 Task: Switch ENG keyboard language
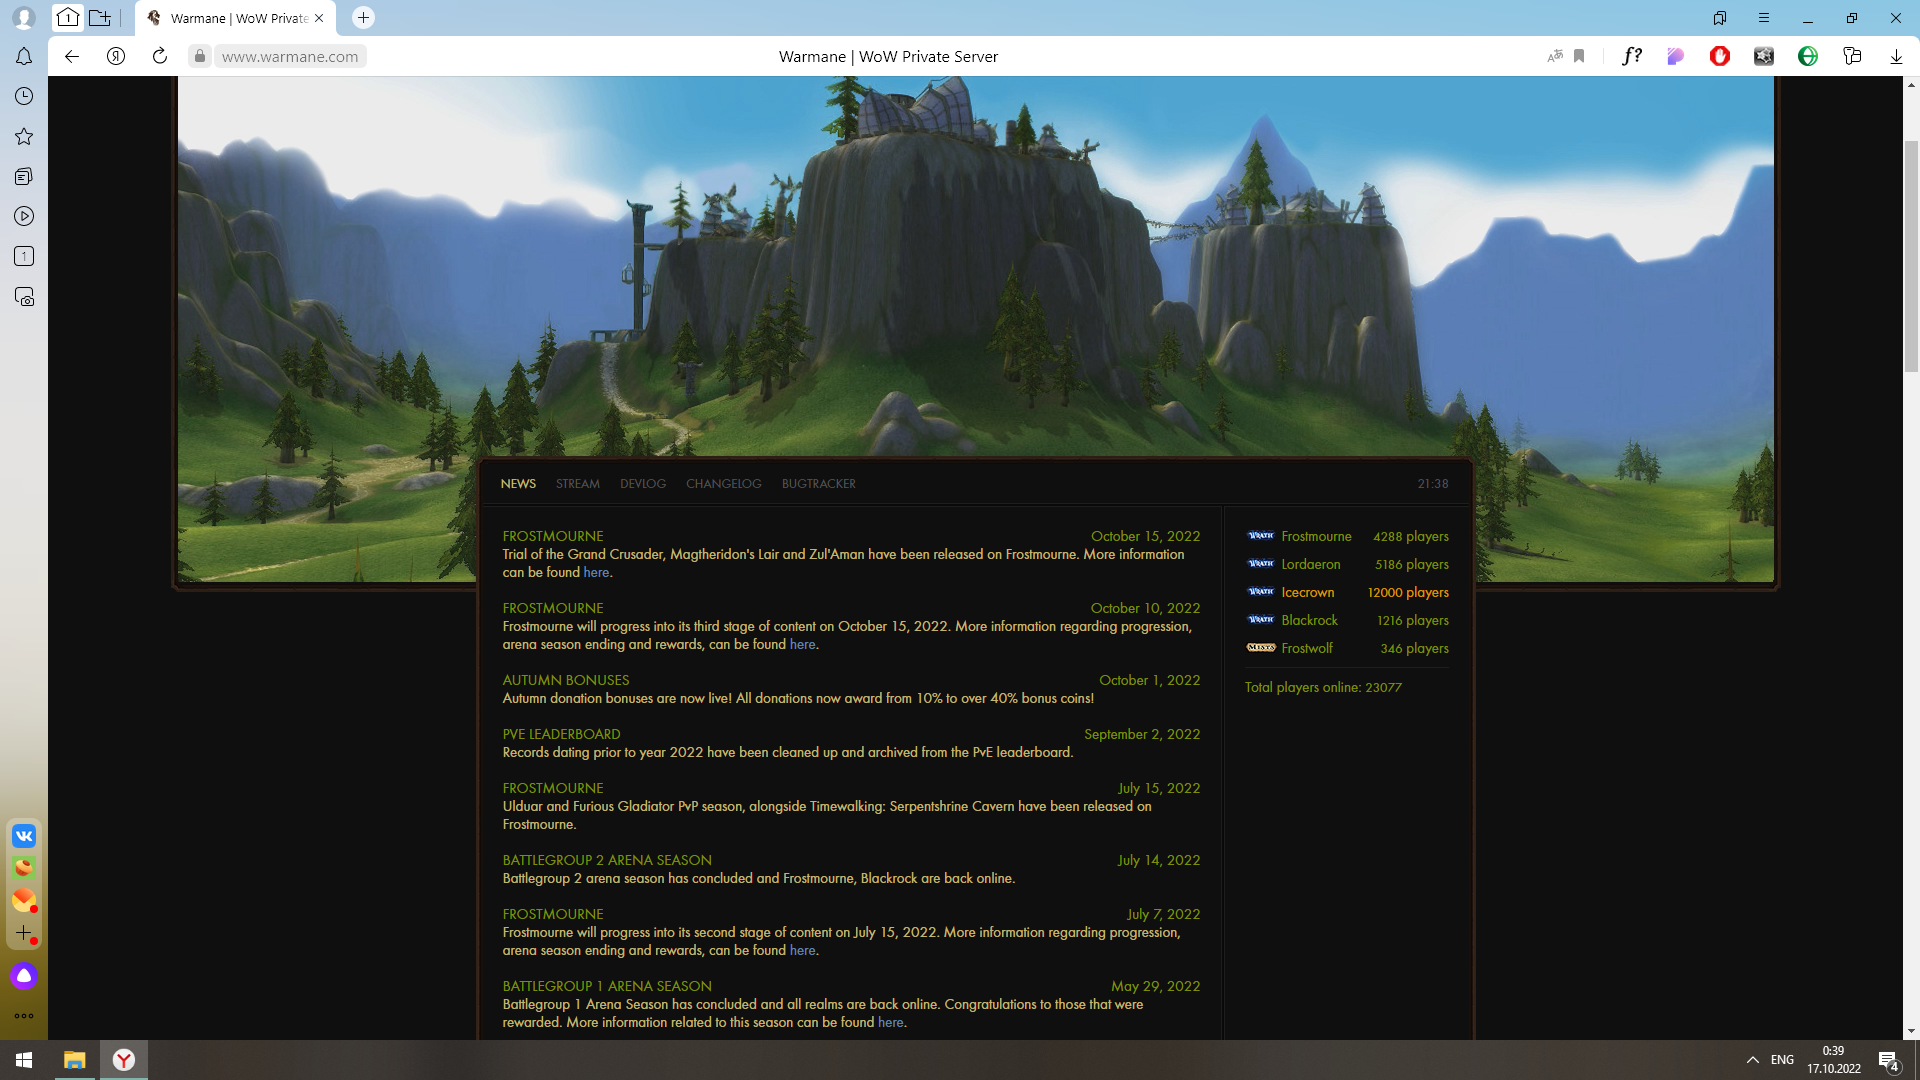[1782, 1060]
